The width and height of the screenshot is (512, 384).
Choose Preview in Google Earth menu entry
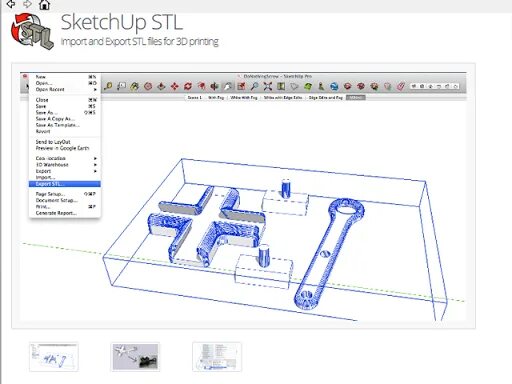(65, 148)
